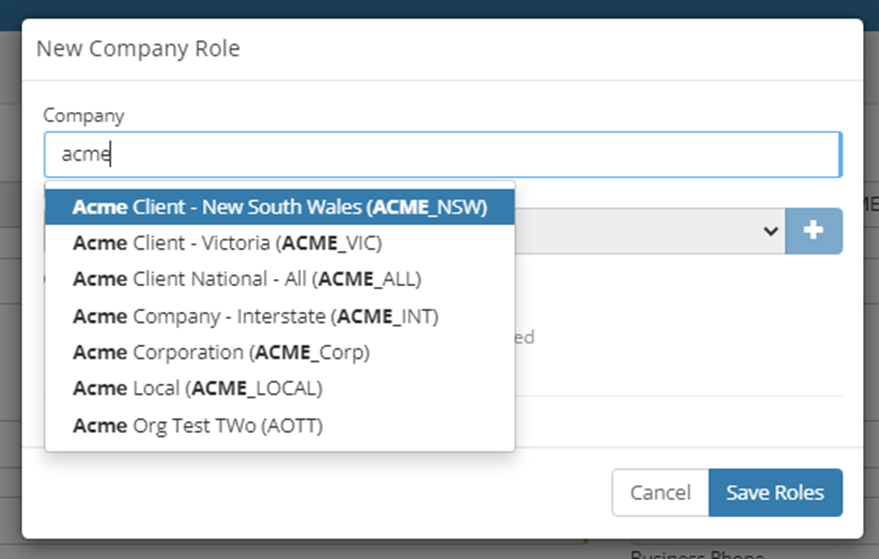Click the New Company Role dialog title
Image resolution: width=879 pixels, height=559 pixels.
coord(138,48)
